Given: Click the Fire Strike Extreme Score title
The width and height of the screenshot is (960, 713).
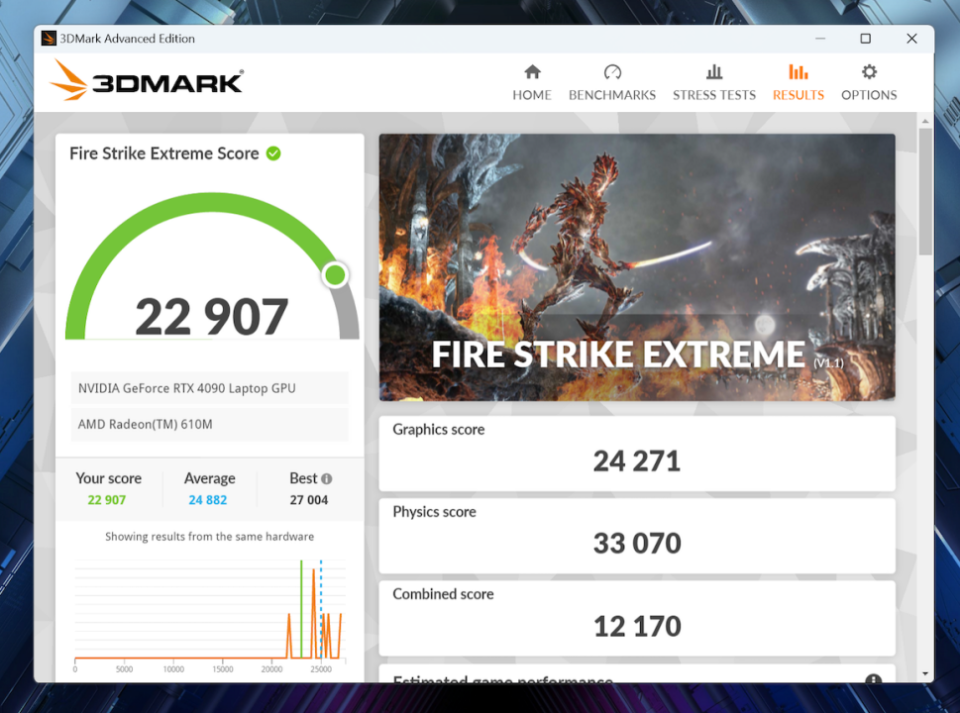Looking at the screenshot, I should click(x=164, y=154).
